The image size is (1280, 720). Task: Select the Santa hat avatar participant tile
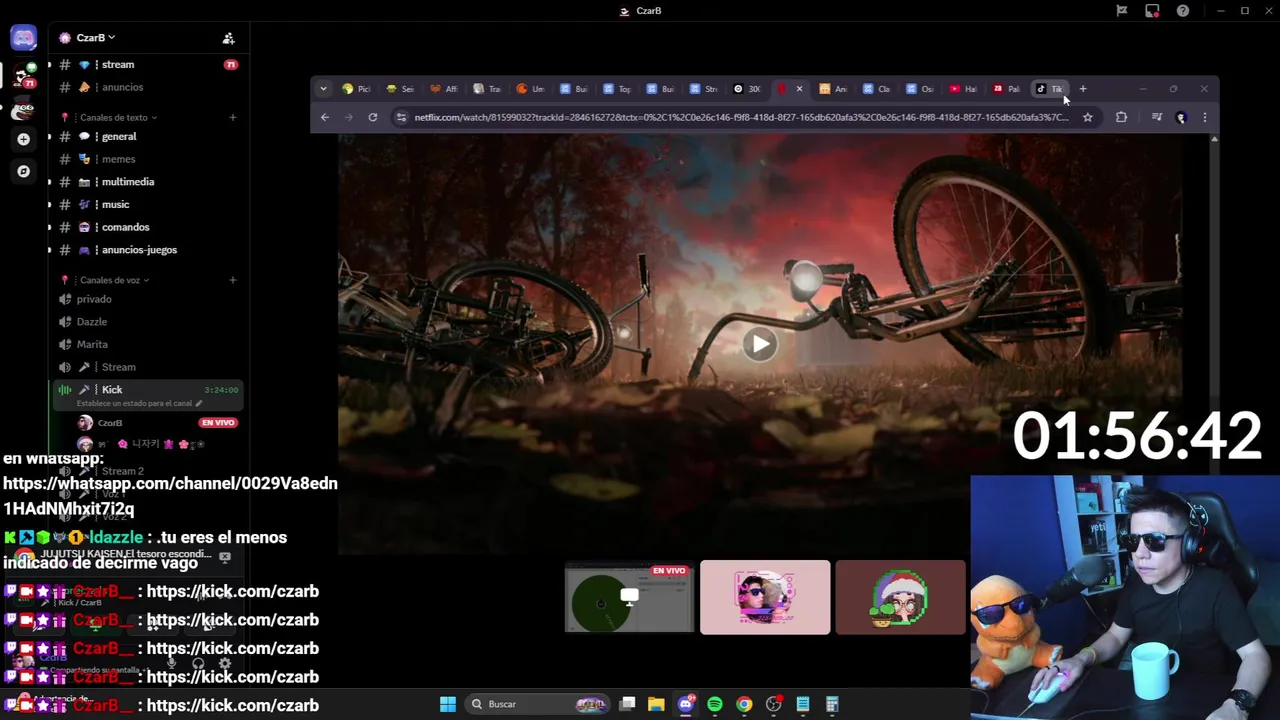[900, 598]
